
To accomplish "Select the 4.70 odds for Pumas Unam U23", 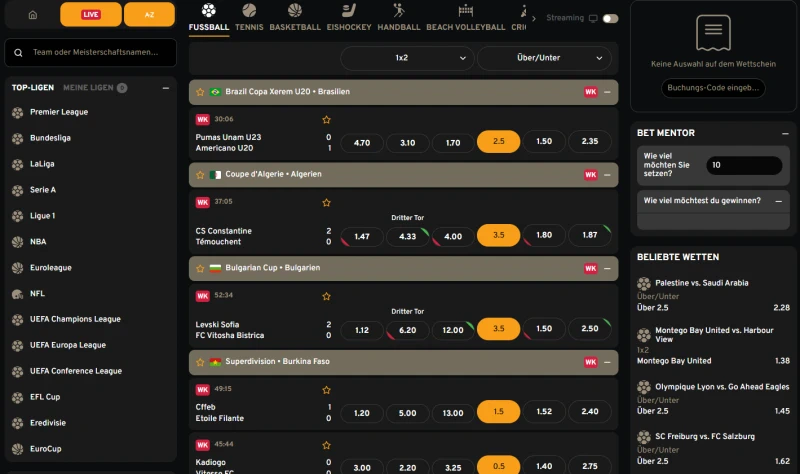I will (x=362, y=142).
